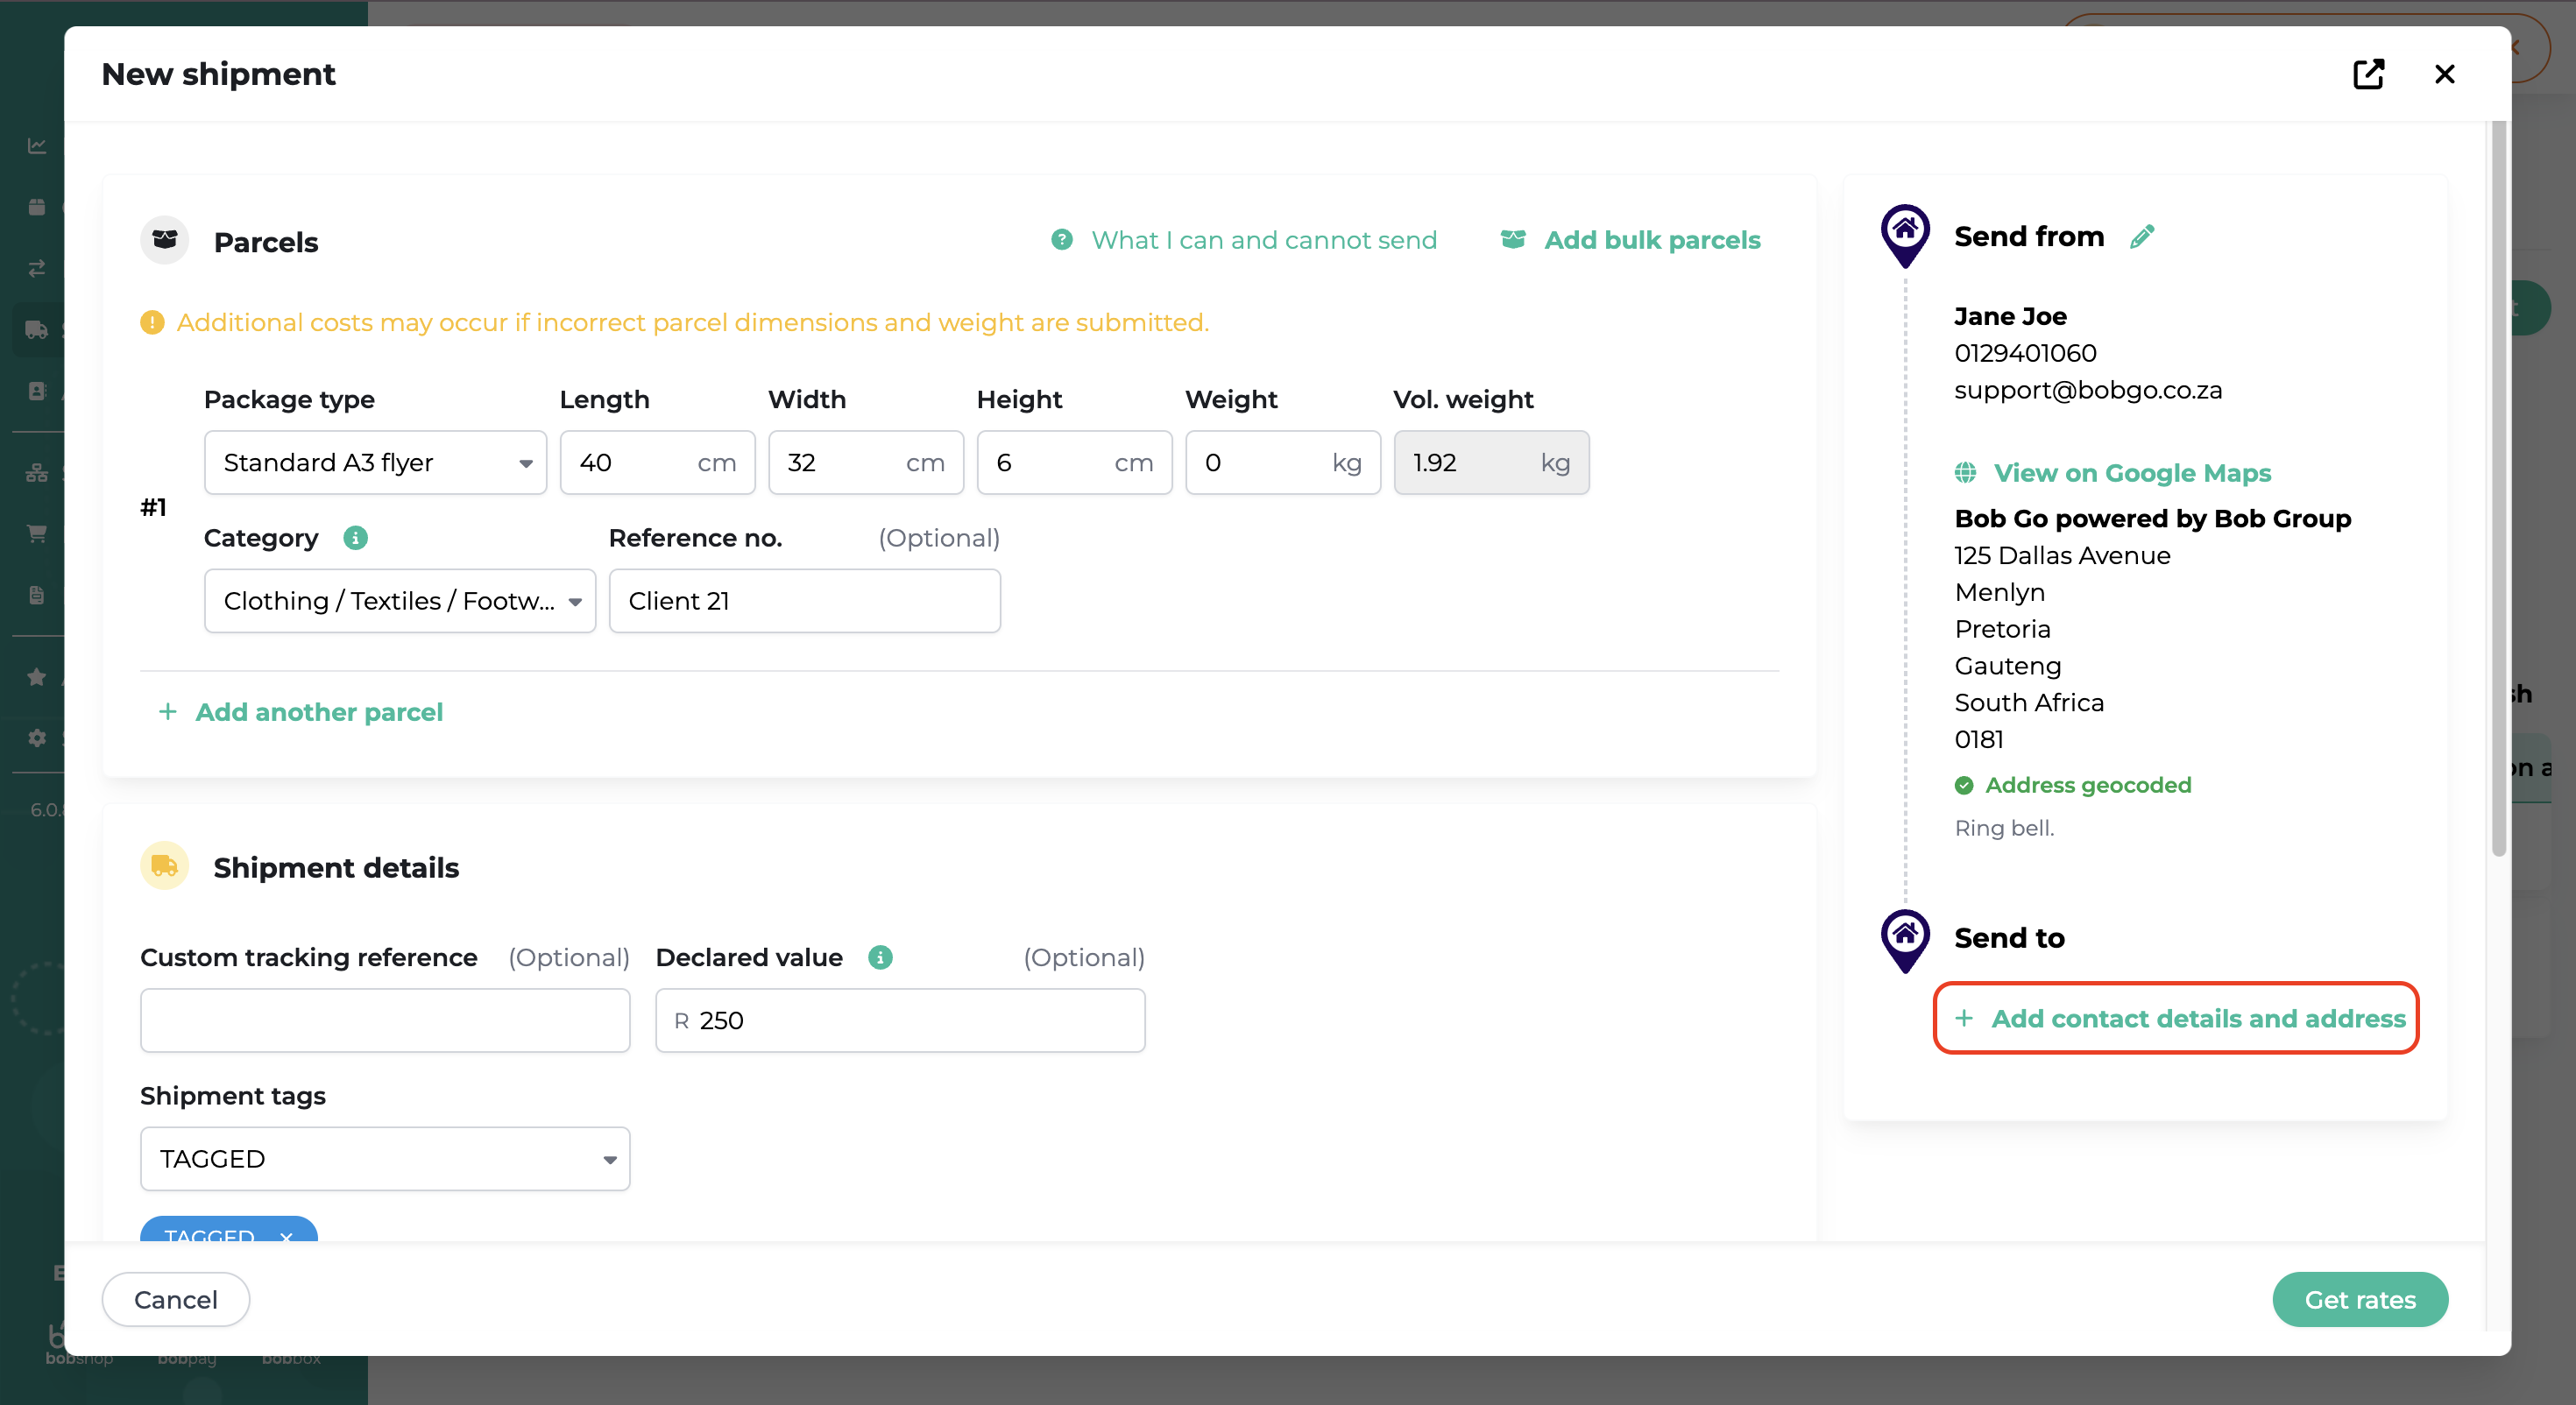This screenshot has height=1405, width=2576.
Task: Click the Width input field
Action: click(866, 462)
